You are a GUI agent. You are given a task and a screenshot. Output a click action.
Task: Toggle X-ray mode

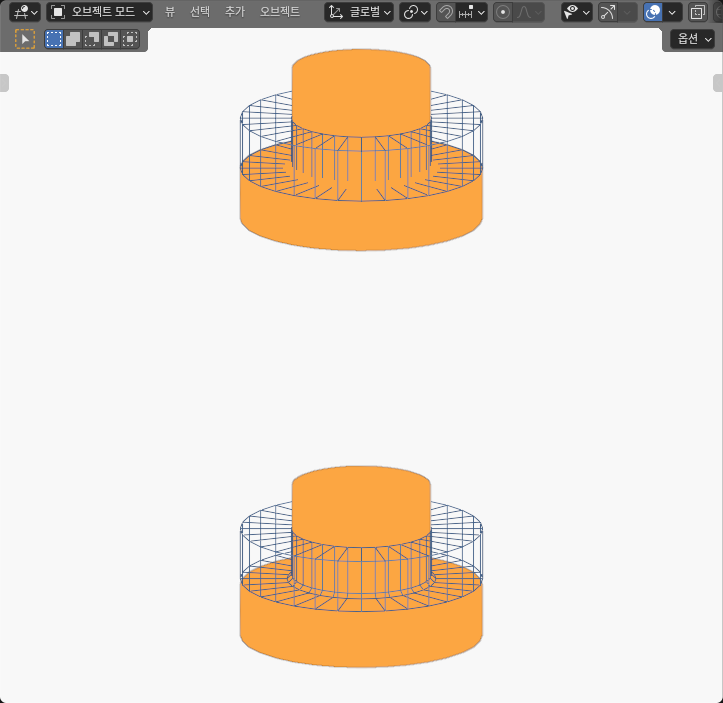click(x=698, y=12)
